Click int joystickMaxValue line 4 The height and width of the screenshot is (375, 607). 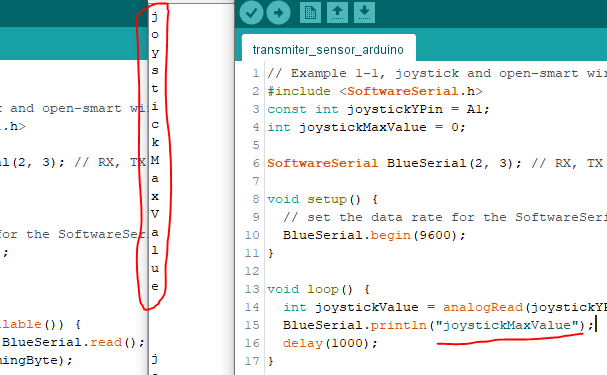click(x=366, y=127)
